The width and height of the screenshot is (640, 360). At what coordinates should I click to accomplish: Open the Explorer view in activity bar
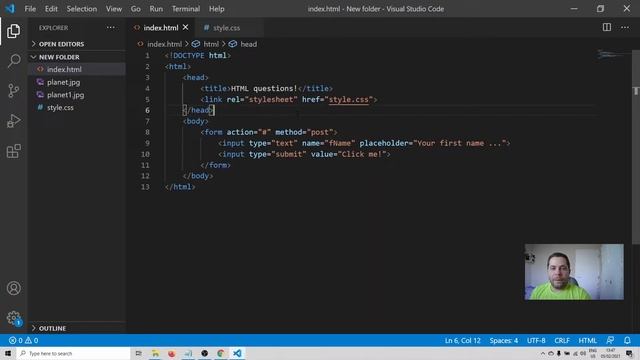tap(13, 31)
